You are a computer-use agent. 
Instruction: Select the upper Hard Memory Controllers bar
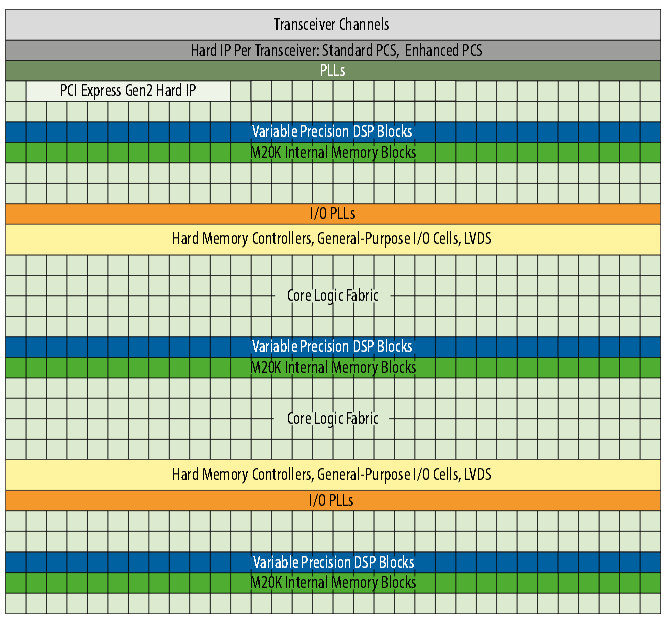pyautogui.click(x=333, y=239)
